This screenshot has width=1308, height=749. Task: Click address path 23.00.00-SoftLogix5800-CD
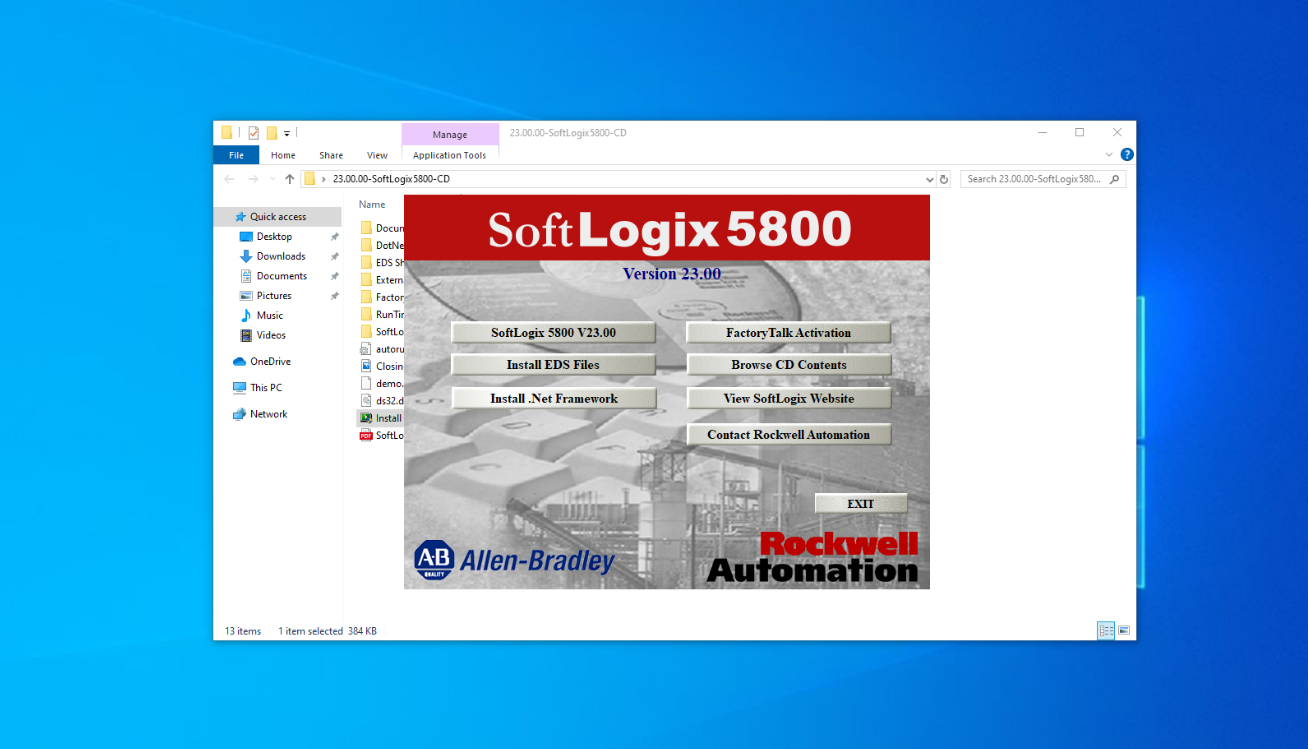[x=391, y=179]
